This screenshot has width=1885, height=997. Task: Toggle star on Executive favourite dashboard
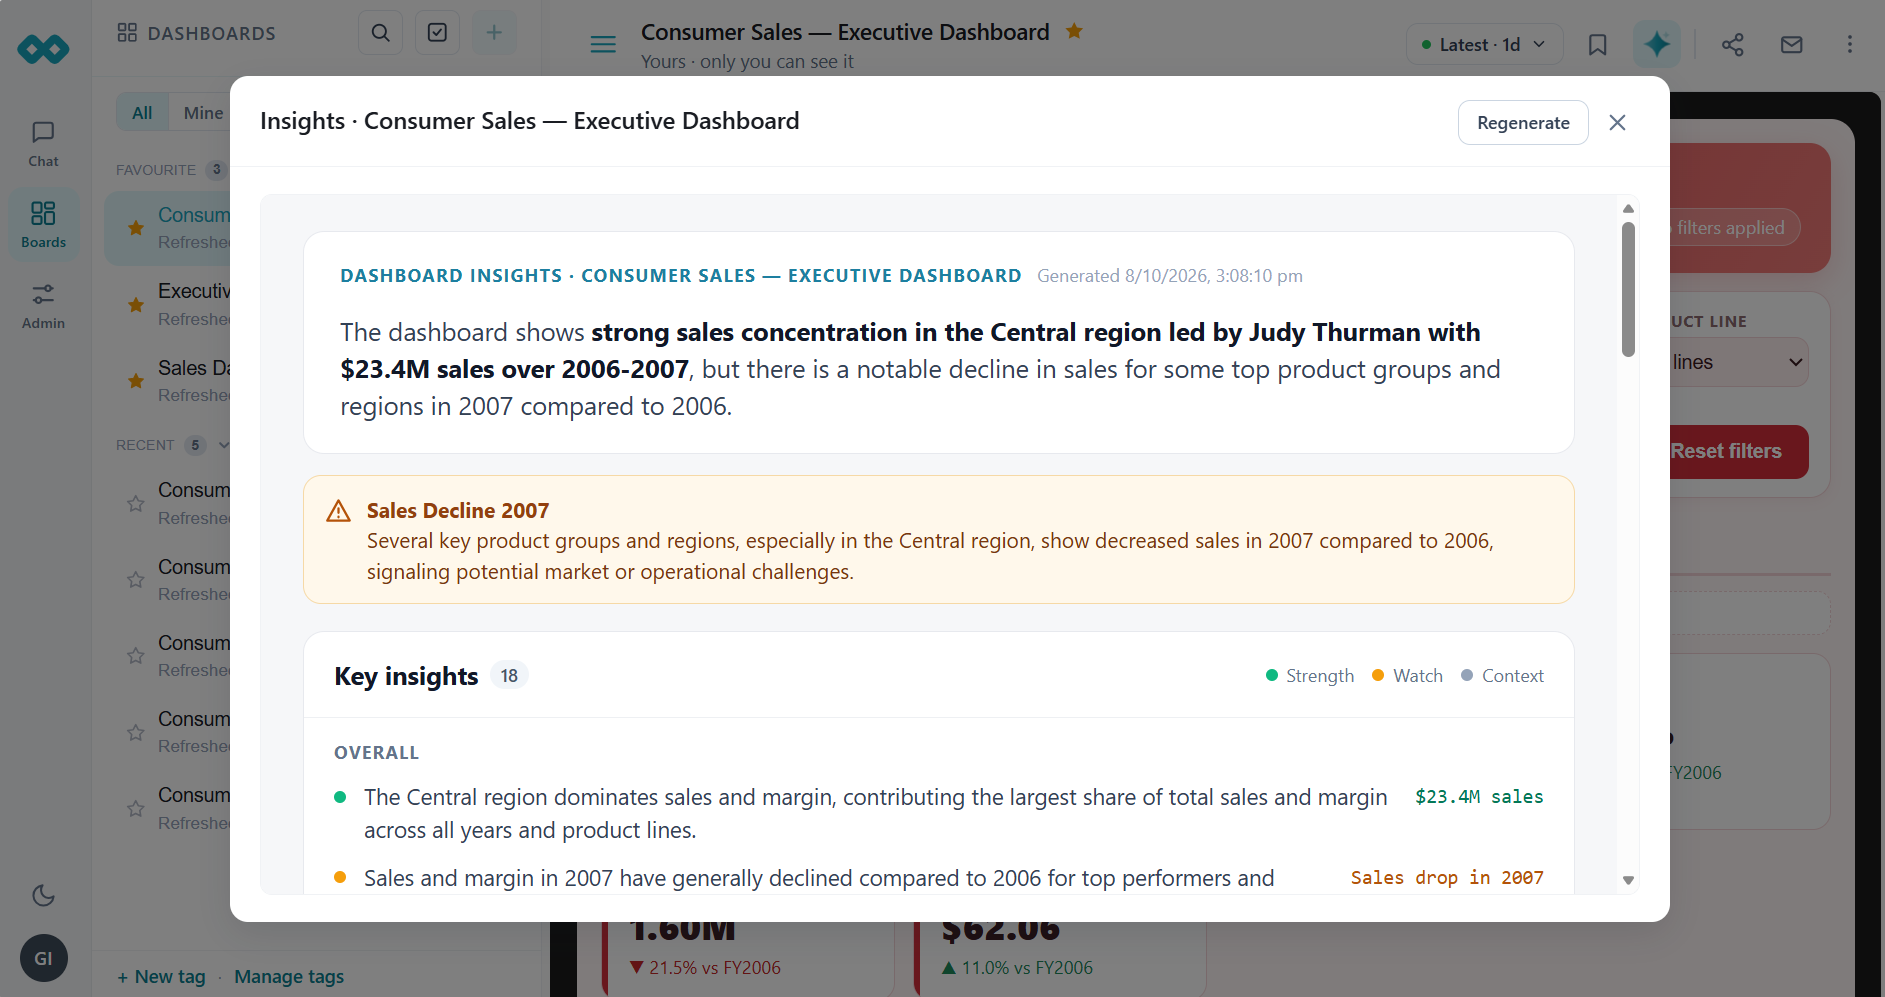pos(136,304)
